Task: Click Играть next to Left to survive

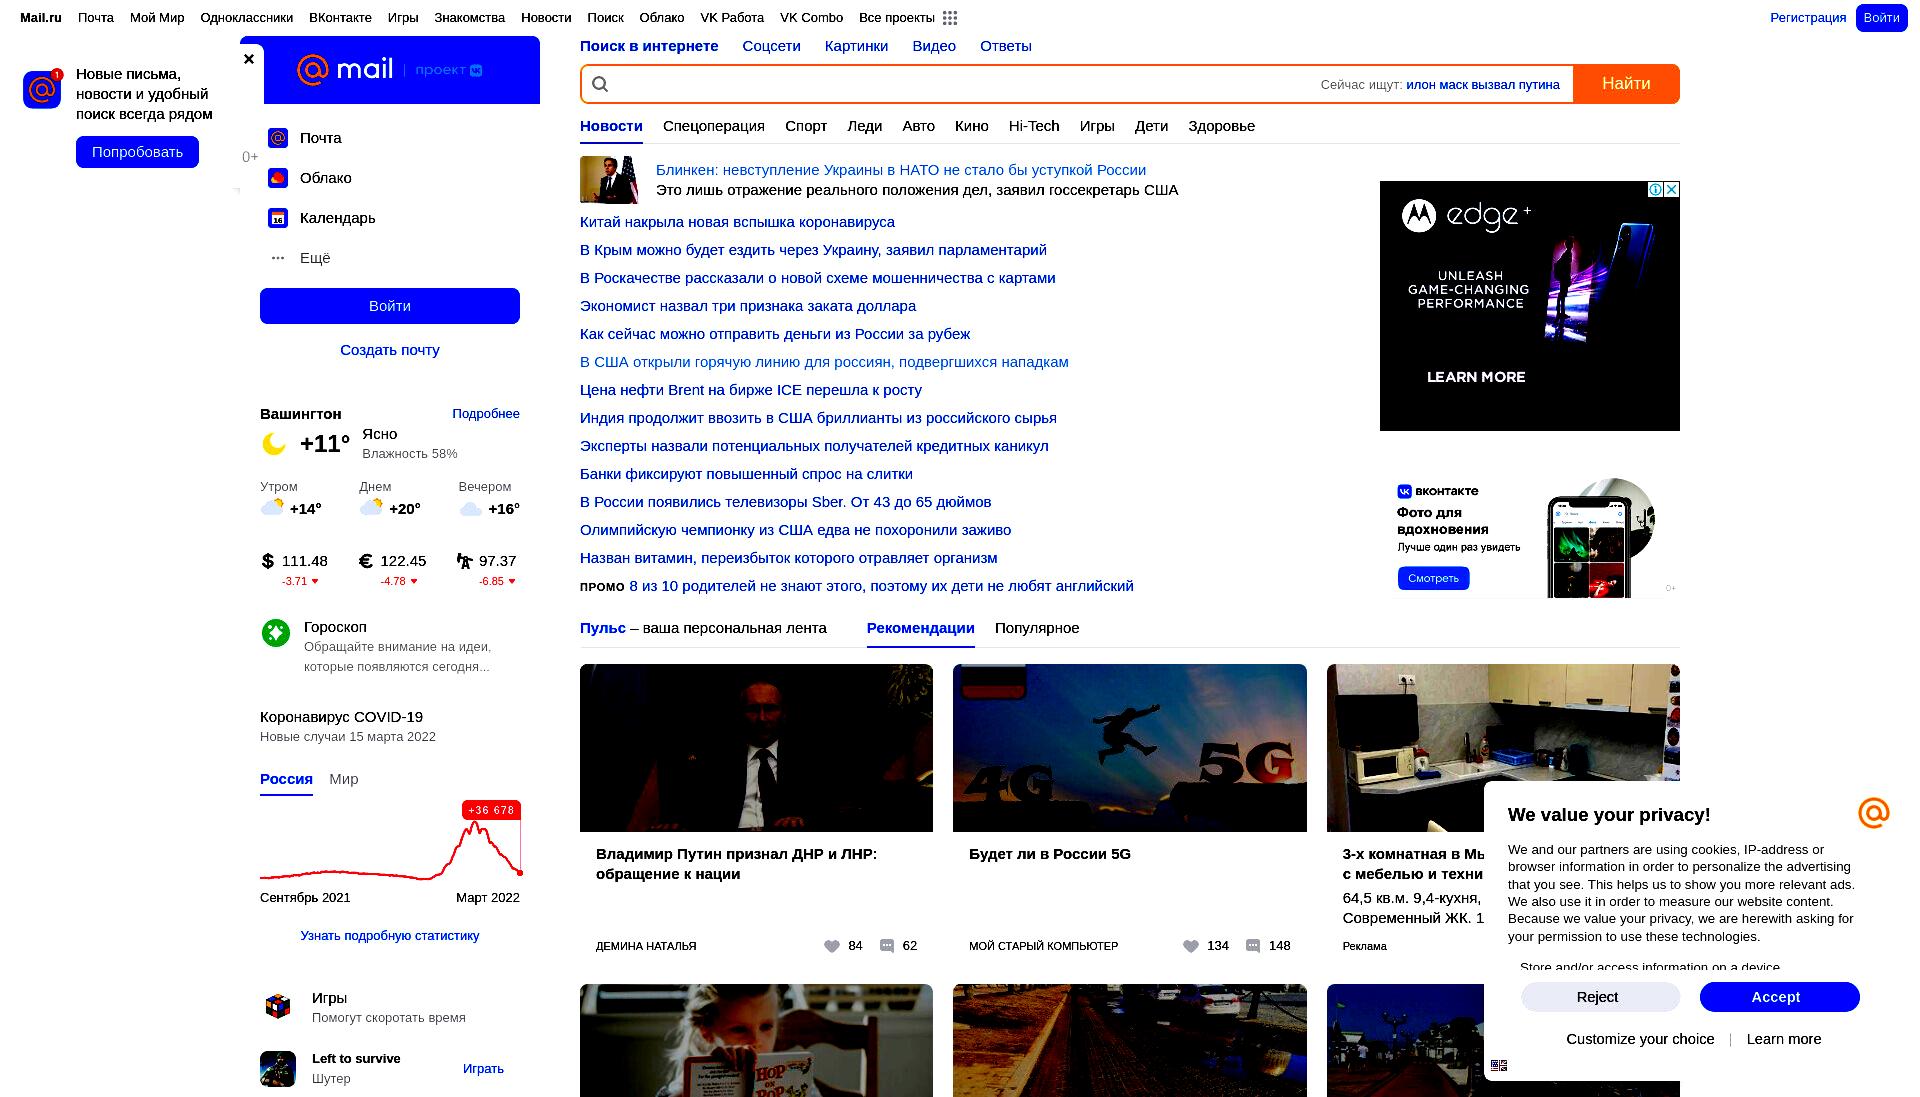Action: (x=483, y=1069)
